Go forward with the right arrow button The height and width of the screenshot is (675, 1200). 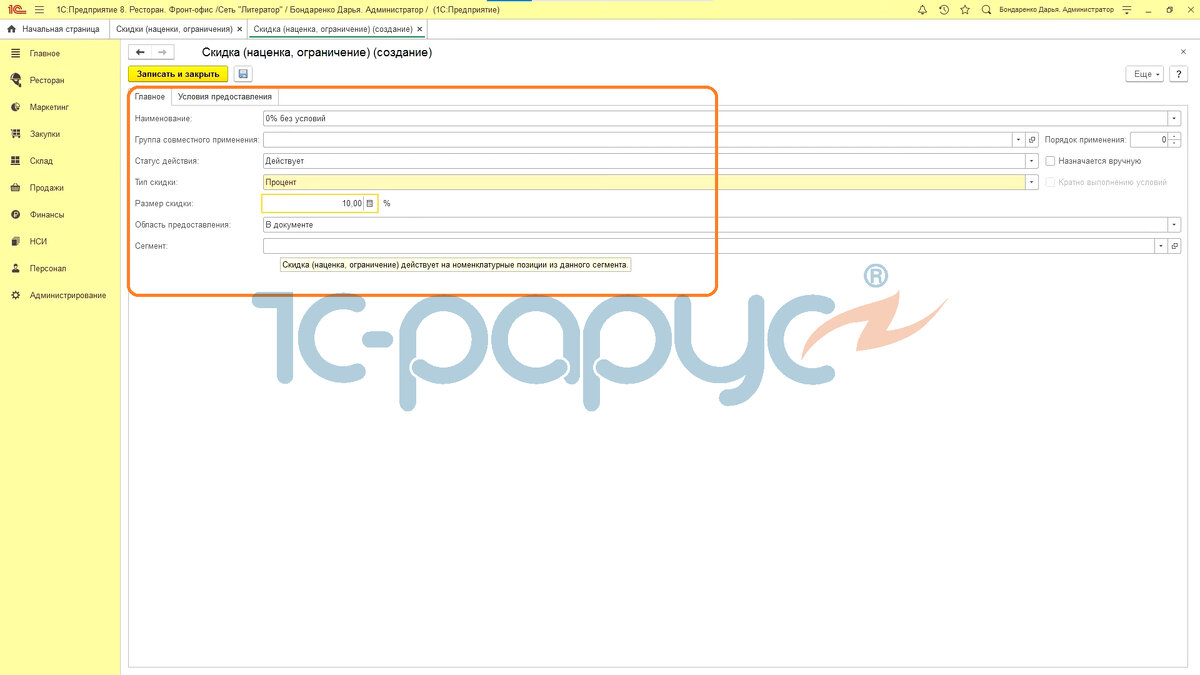click(163, 52)
